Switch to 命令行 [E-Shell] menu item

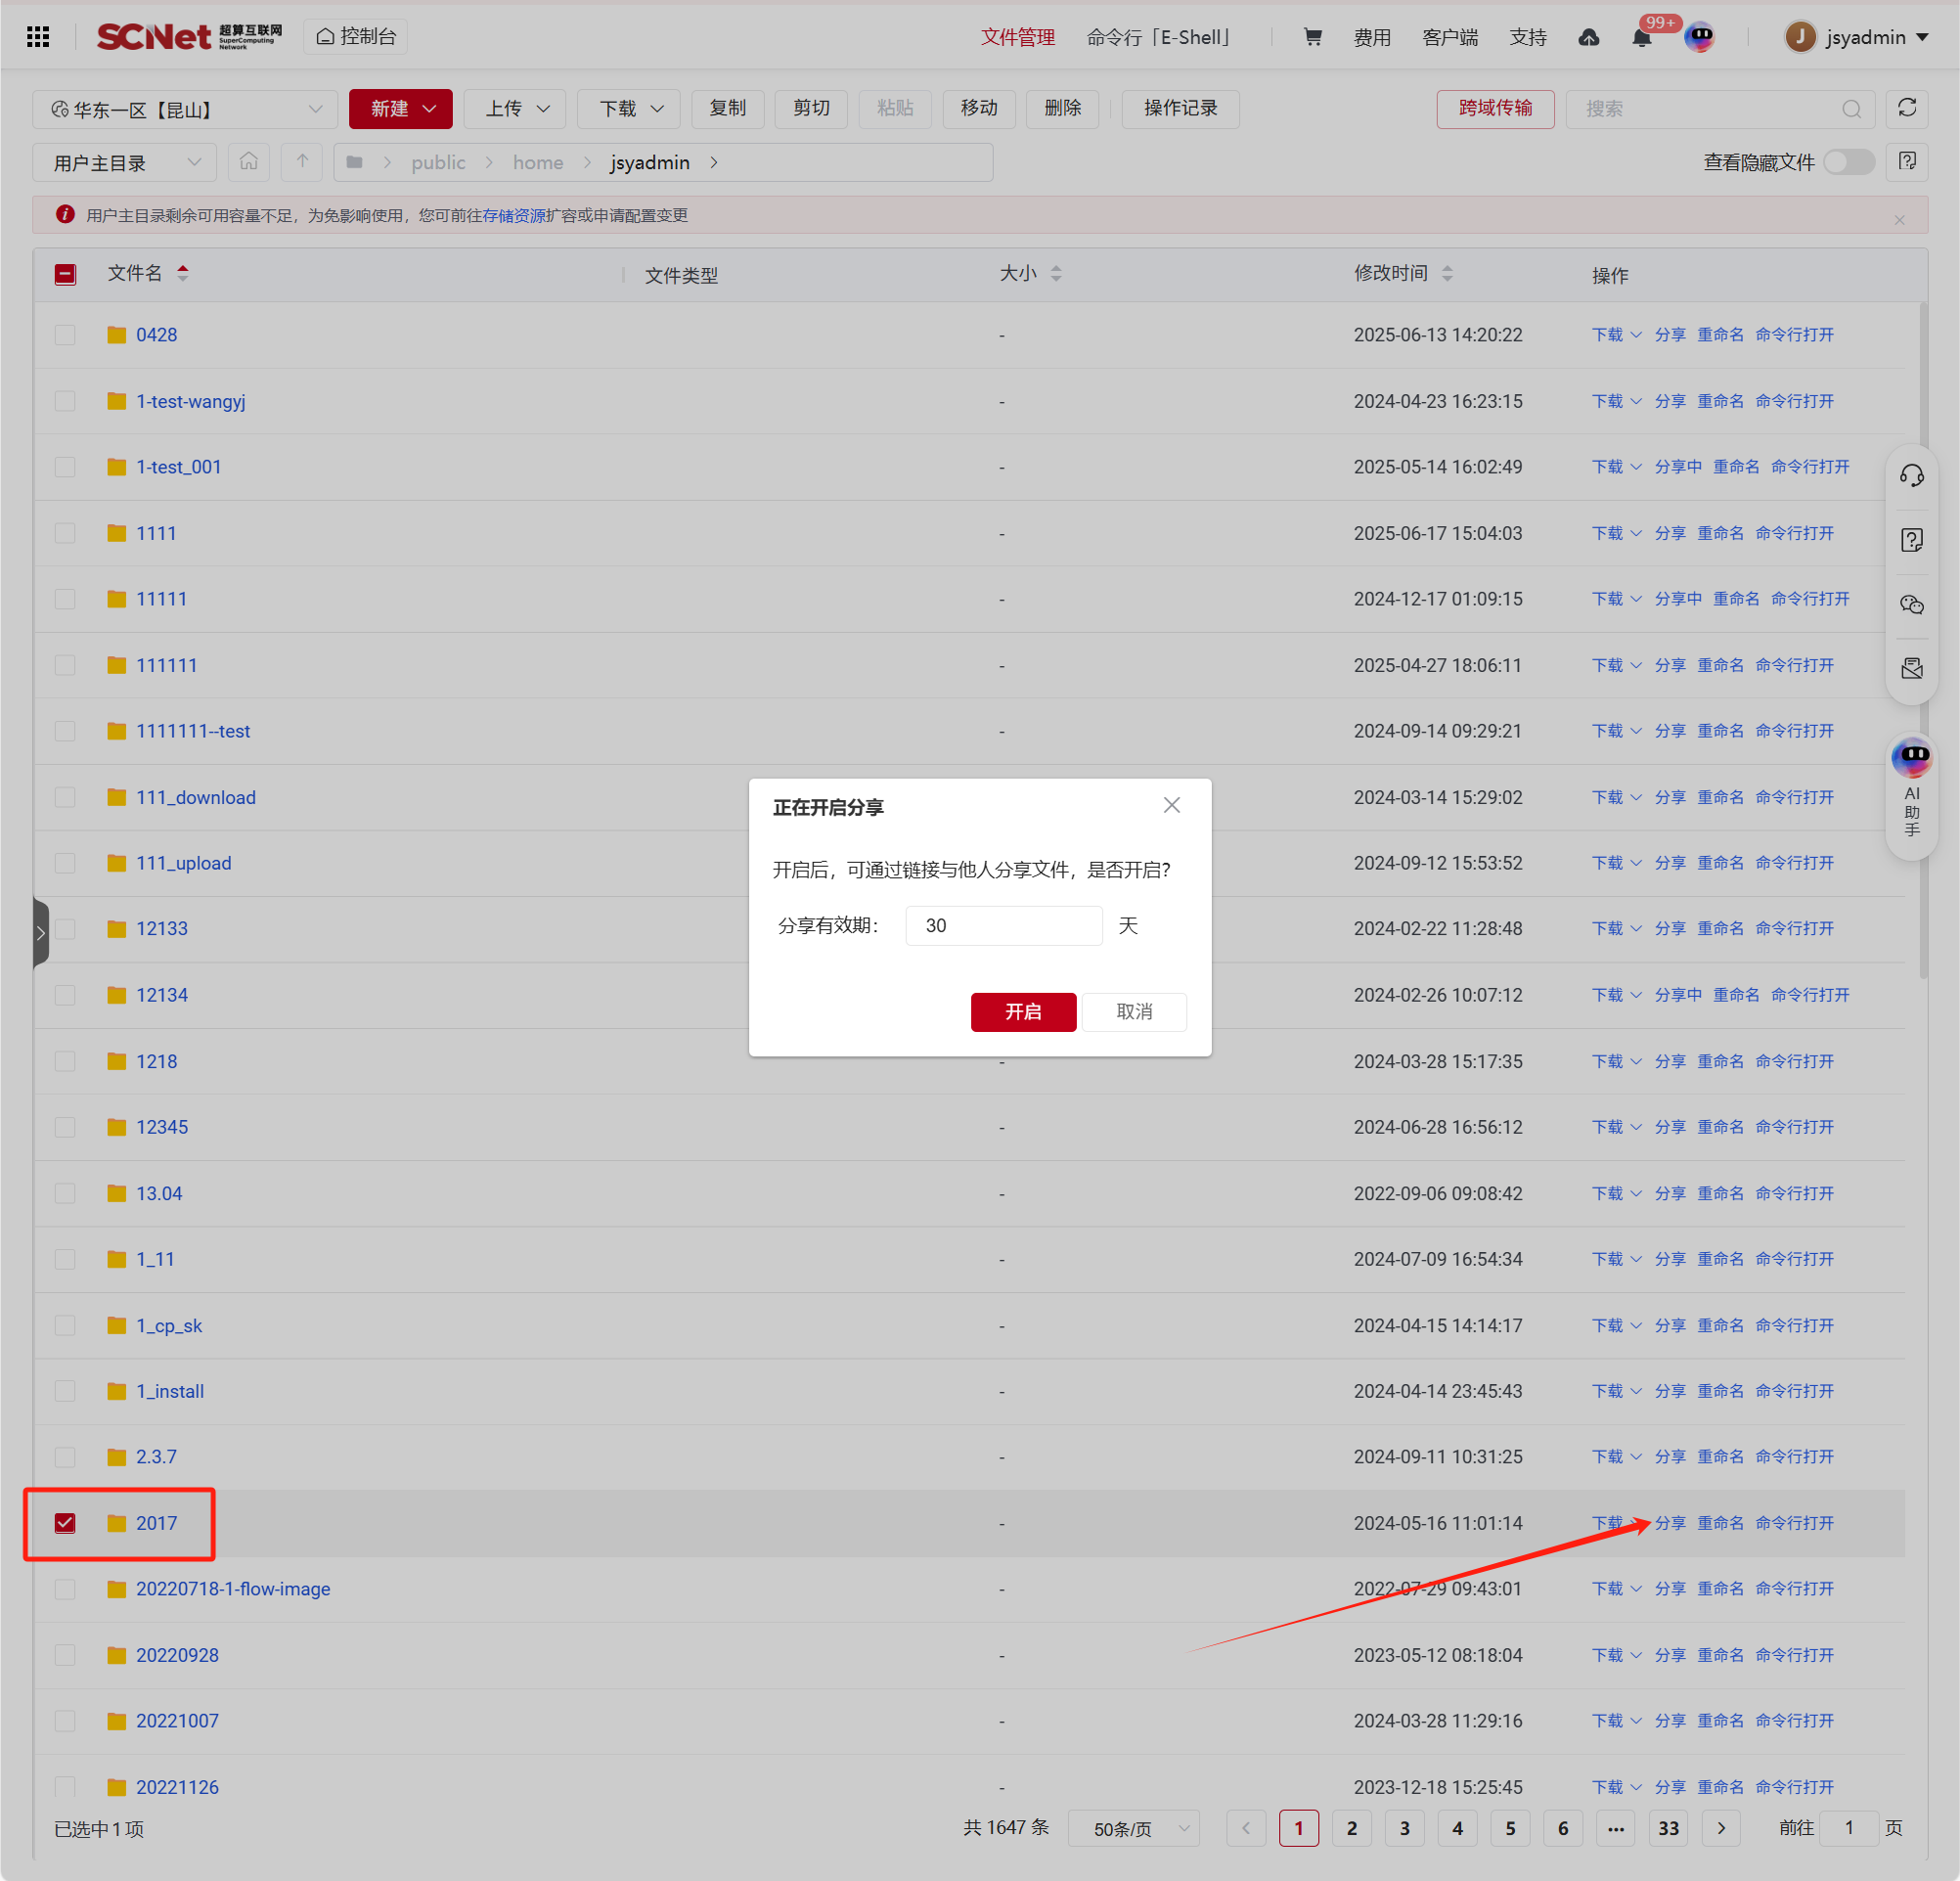1158,37
